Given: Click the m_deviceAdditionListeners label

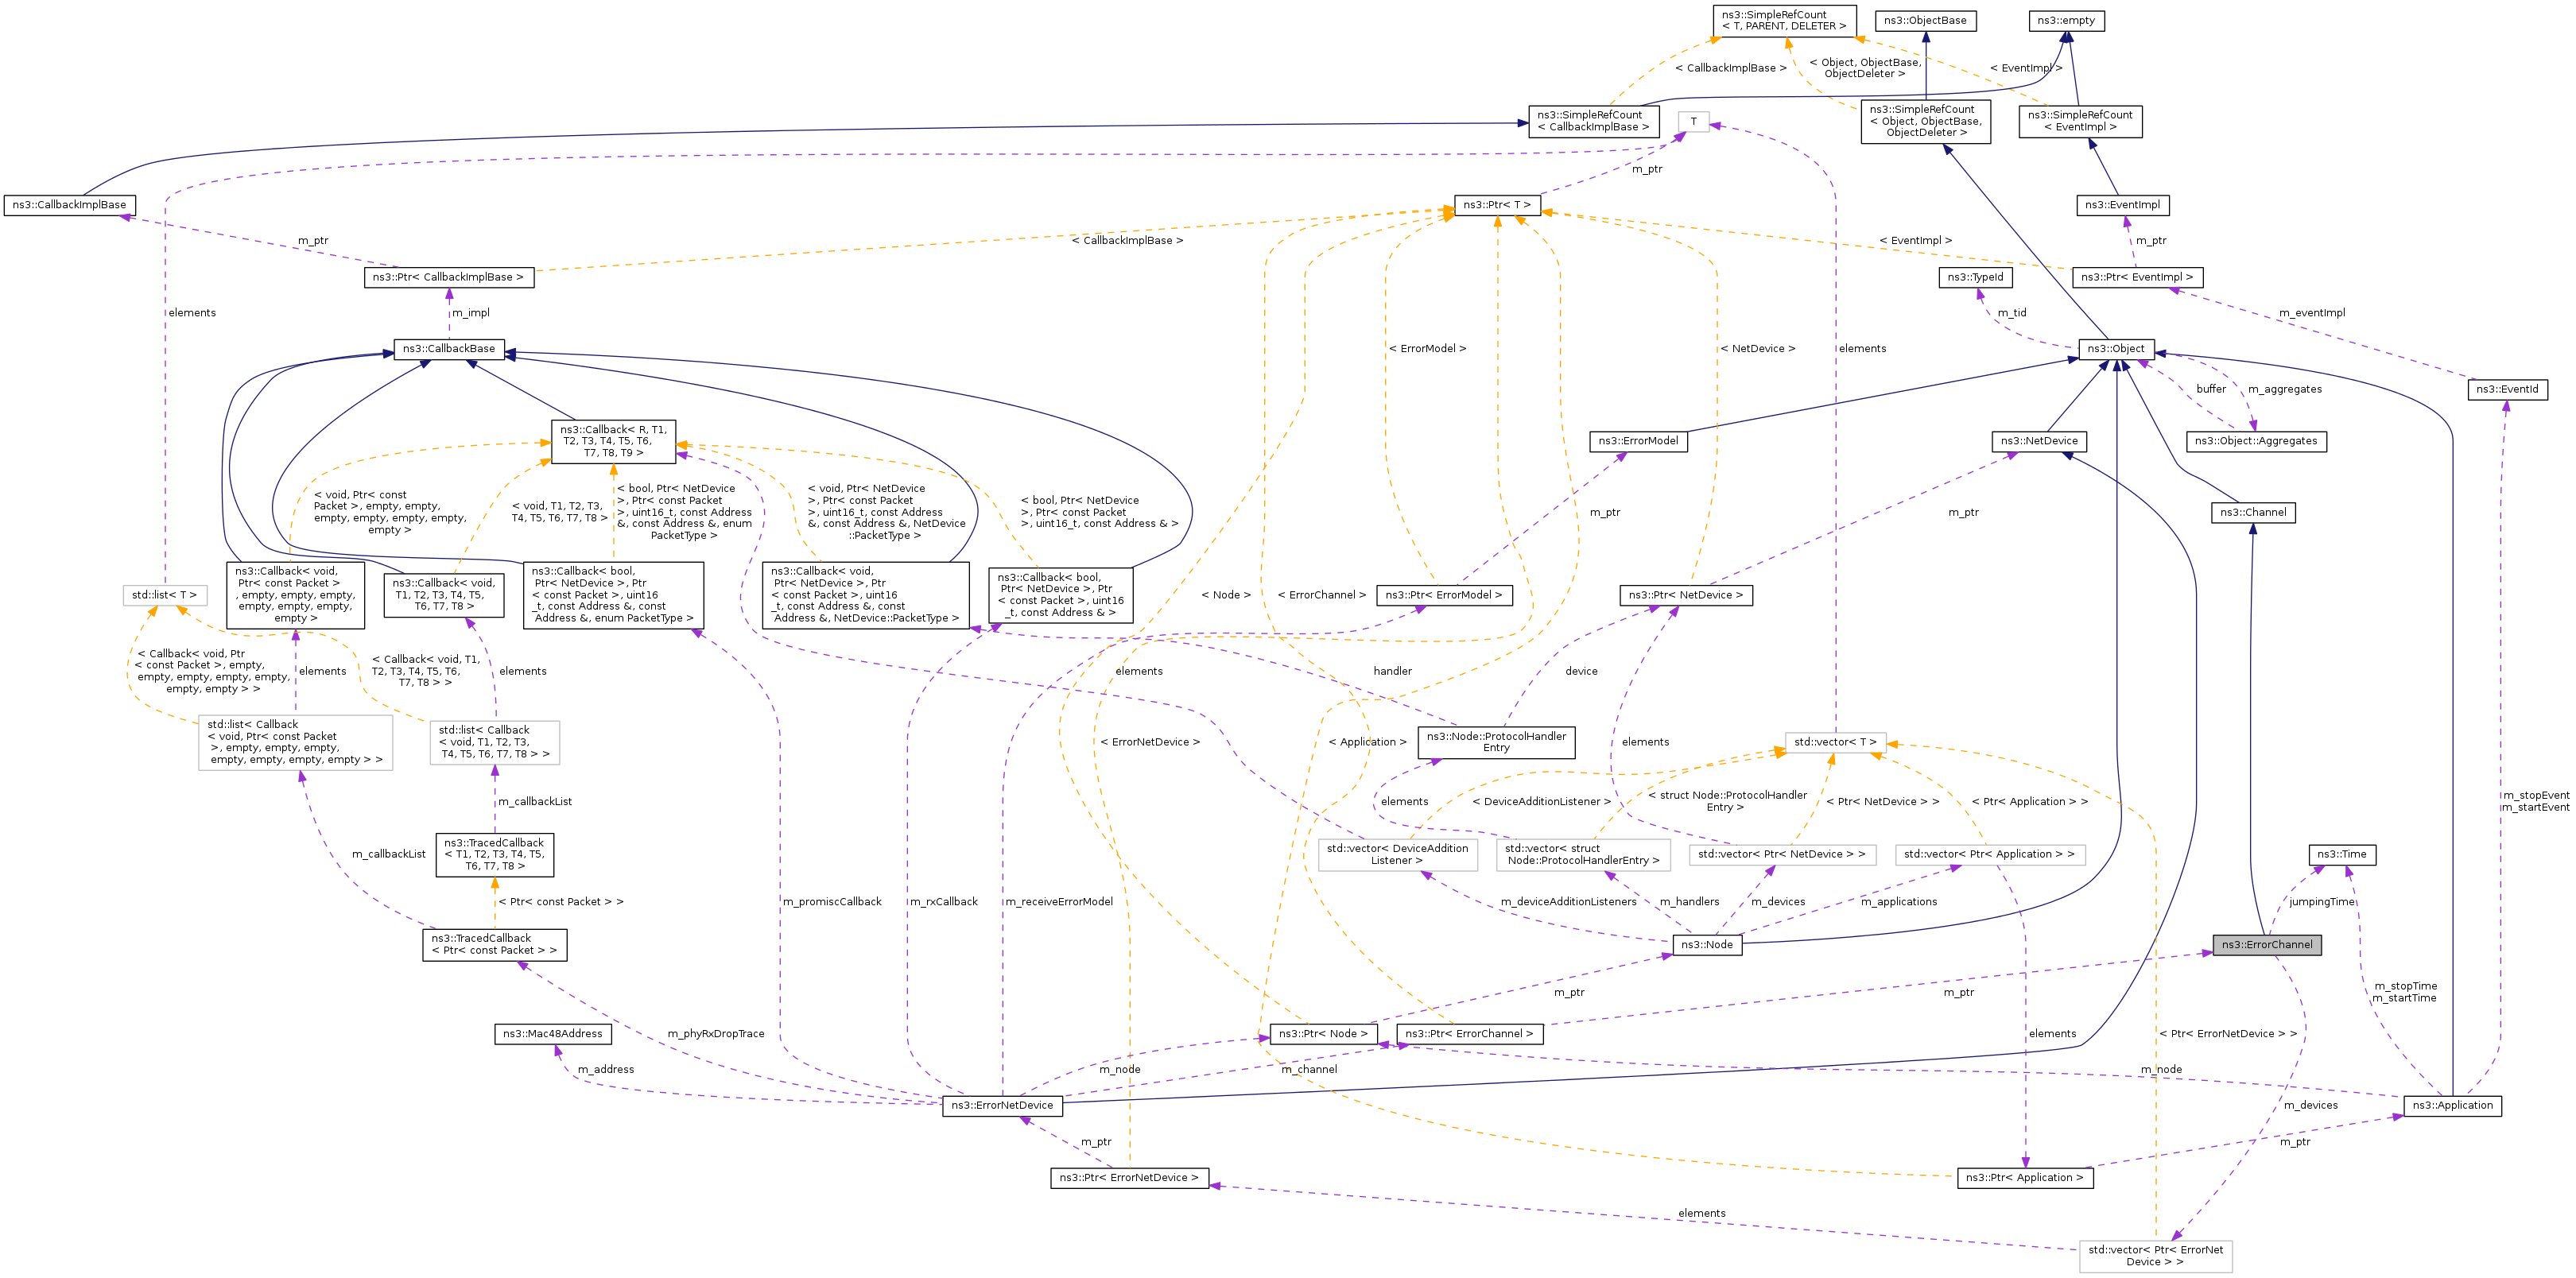Looking at the screenshot, I should (x=1568, y=902).
